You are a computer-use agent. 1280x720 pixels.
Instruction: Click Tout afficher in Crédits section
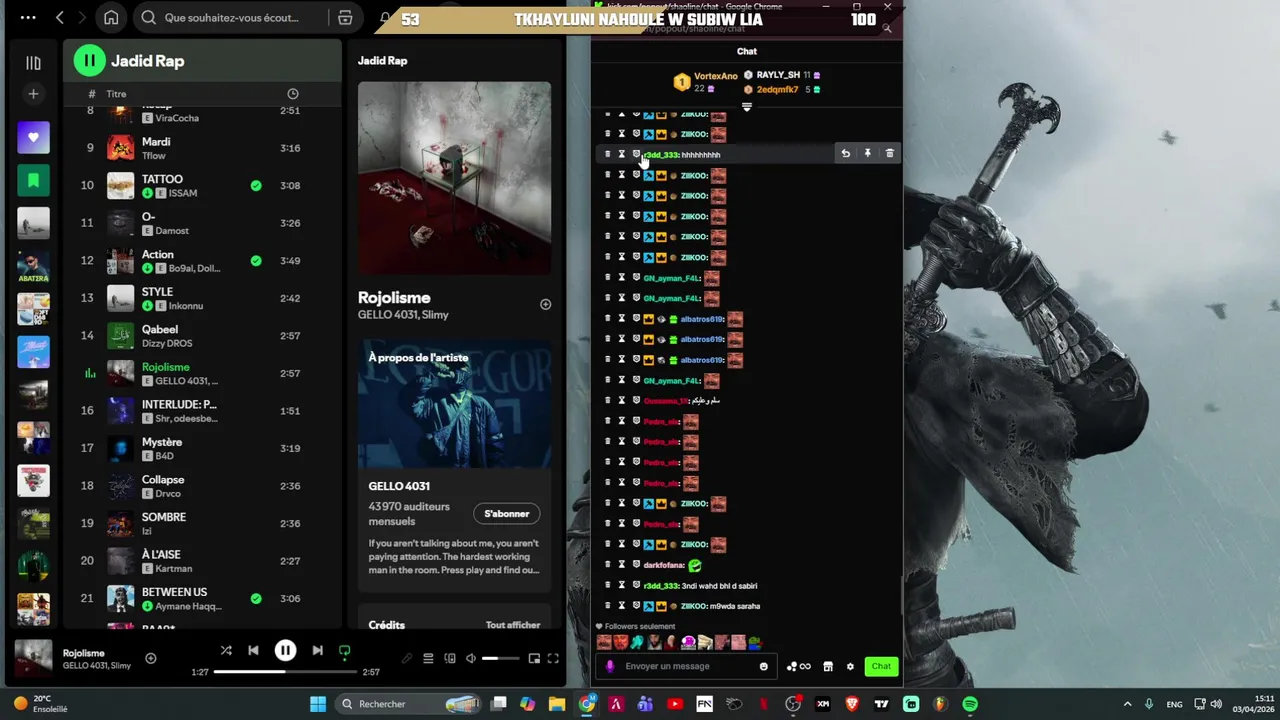(513, 625)
